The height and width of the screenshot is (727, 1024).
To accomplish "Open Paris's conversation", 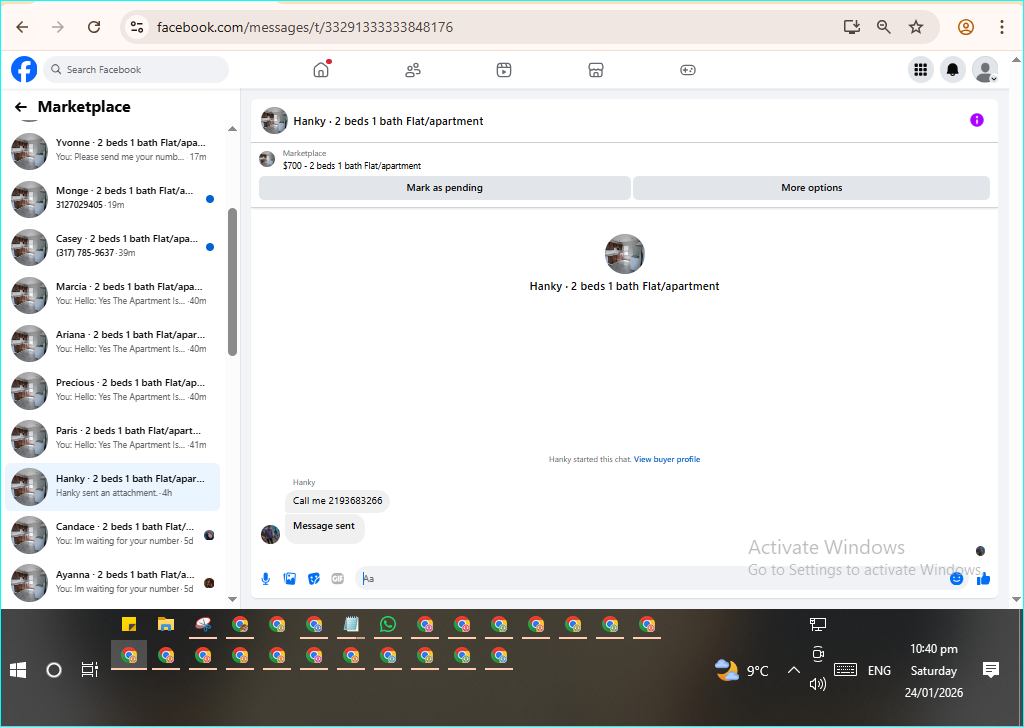I will pyautogui.click(x=112, y=439).
